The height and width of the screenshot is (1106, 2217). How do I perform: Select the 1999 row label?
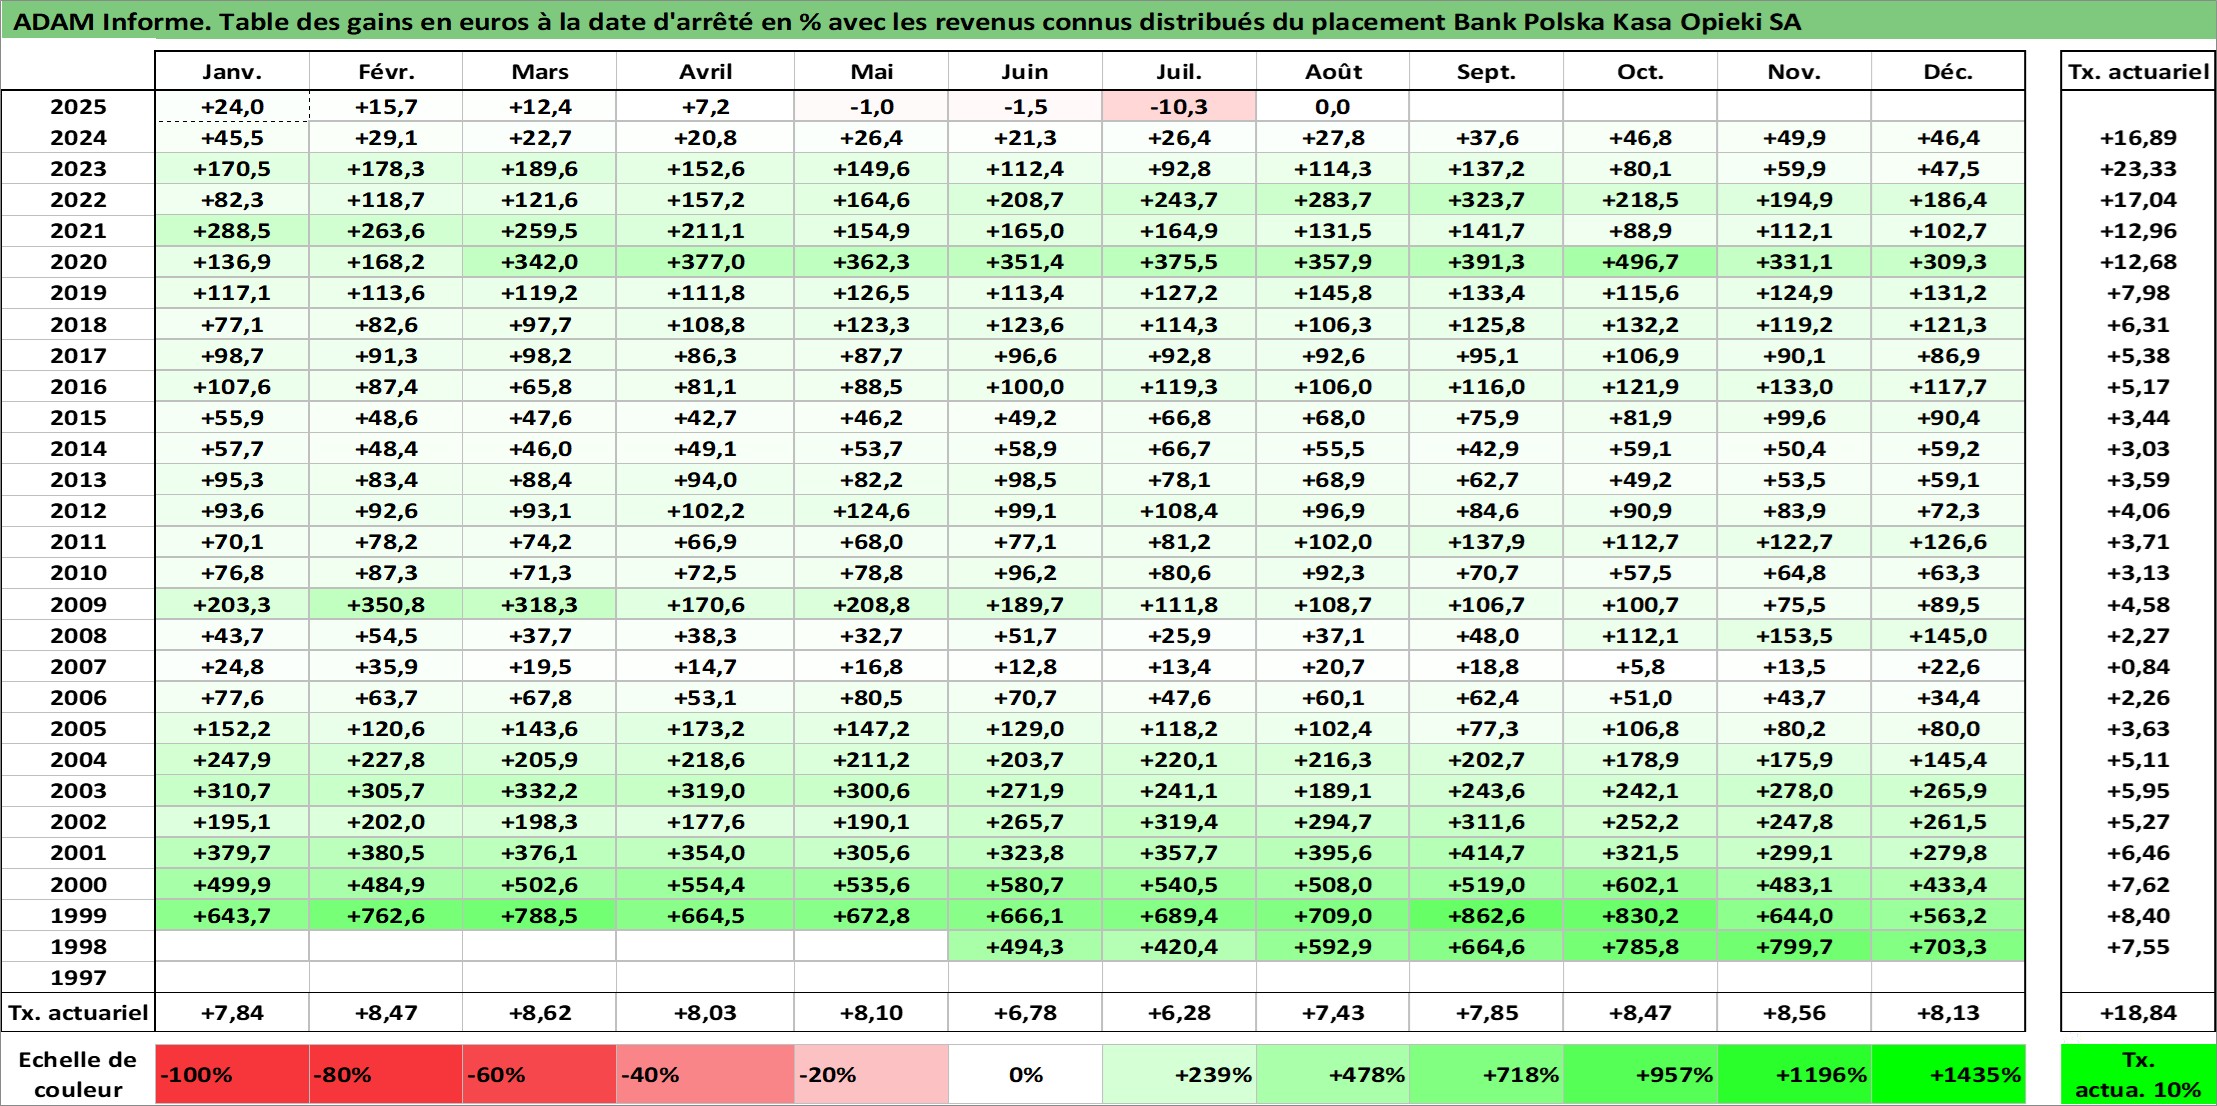pyautogui.click(x=78, y=915)
